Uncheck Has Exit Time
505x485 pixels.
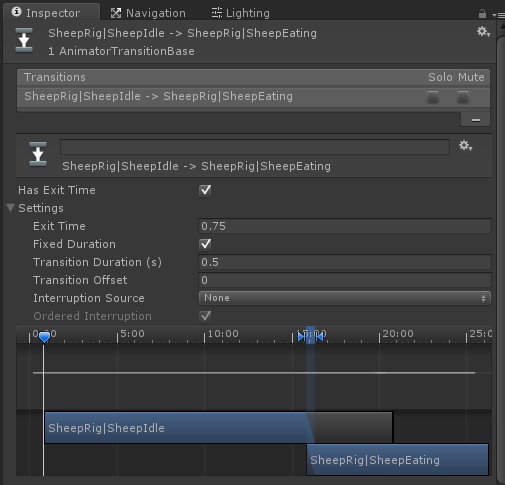pyautogui.click(x=205, y=190)
